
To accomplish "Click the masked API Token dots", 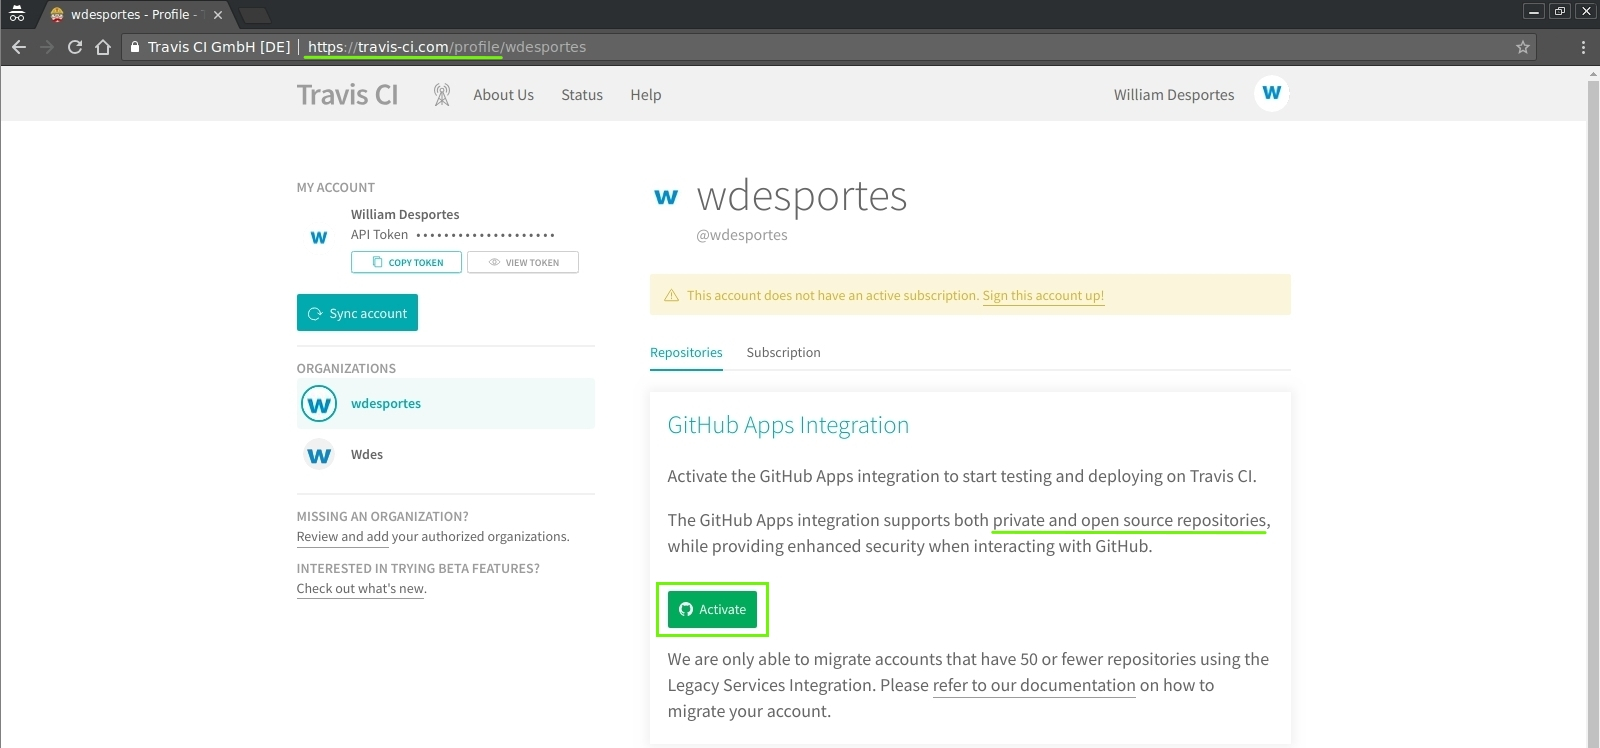I will point(485,235).
